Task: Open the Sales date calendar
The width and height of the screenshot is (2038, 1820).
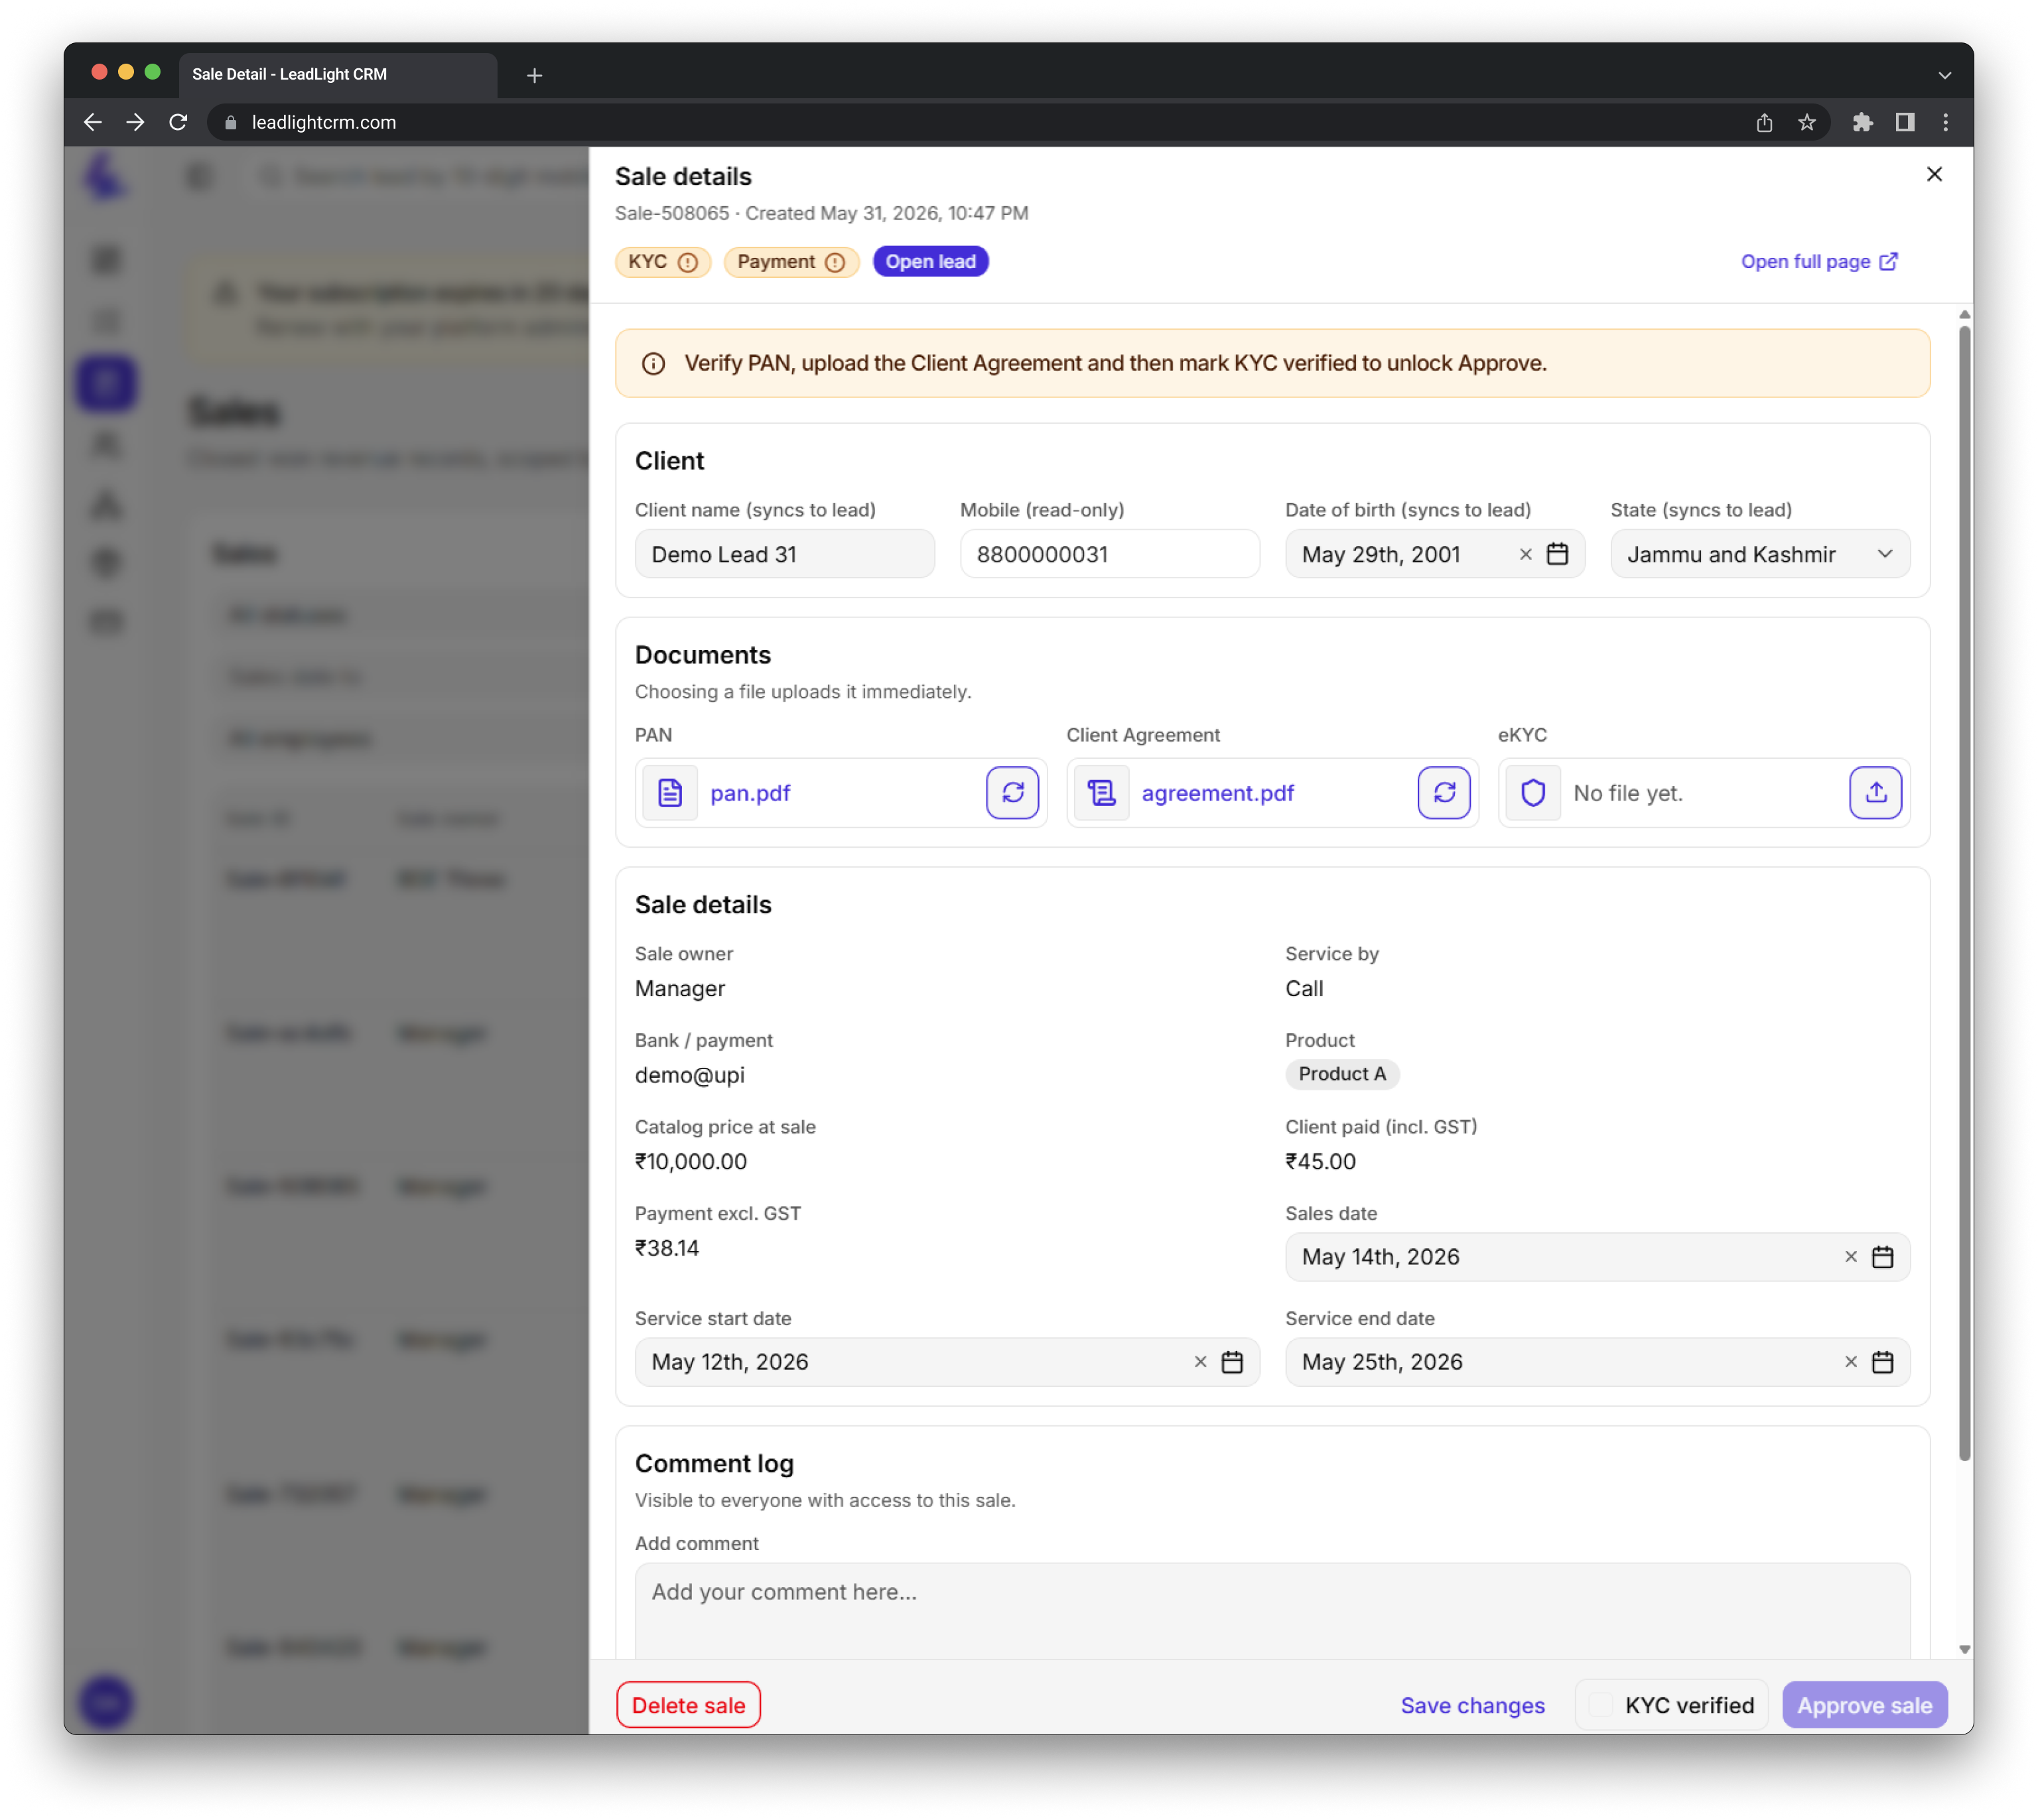Action: (1882, 1257)
